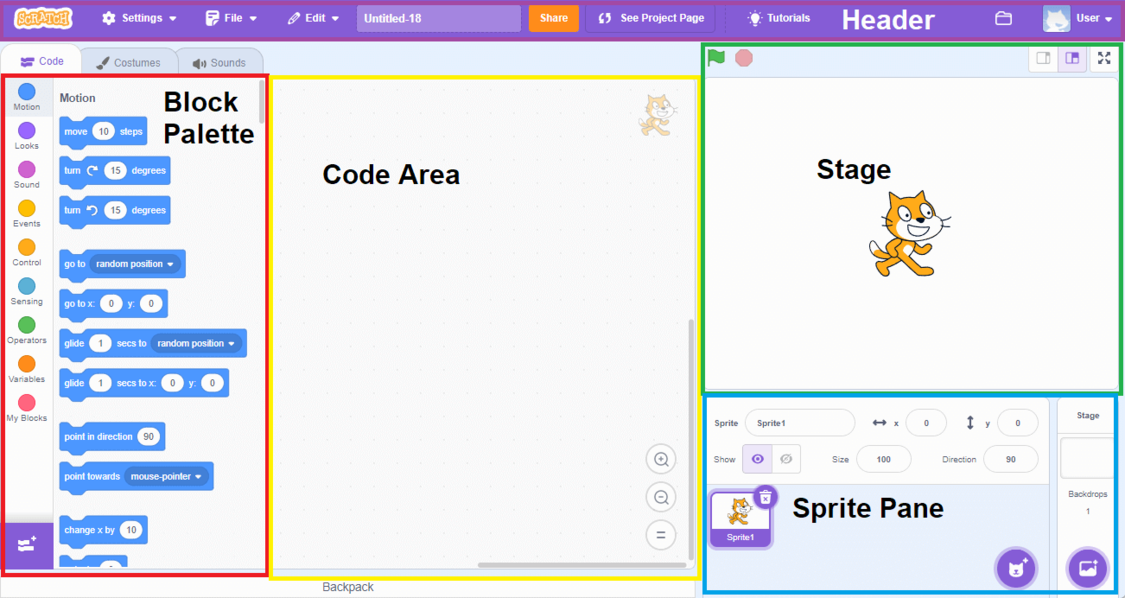Click the orange Share button

(x=554, y=19)
